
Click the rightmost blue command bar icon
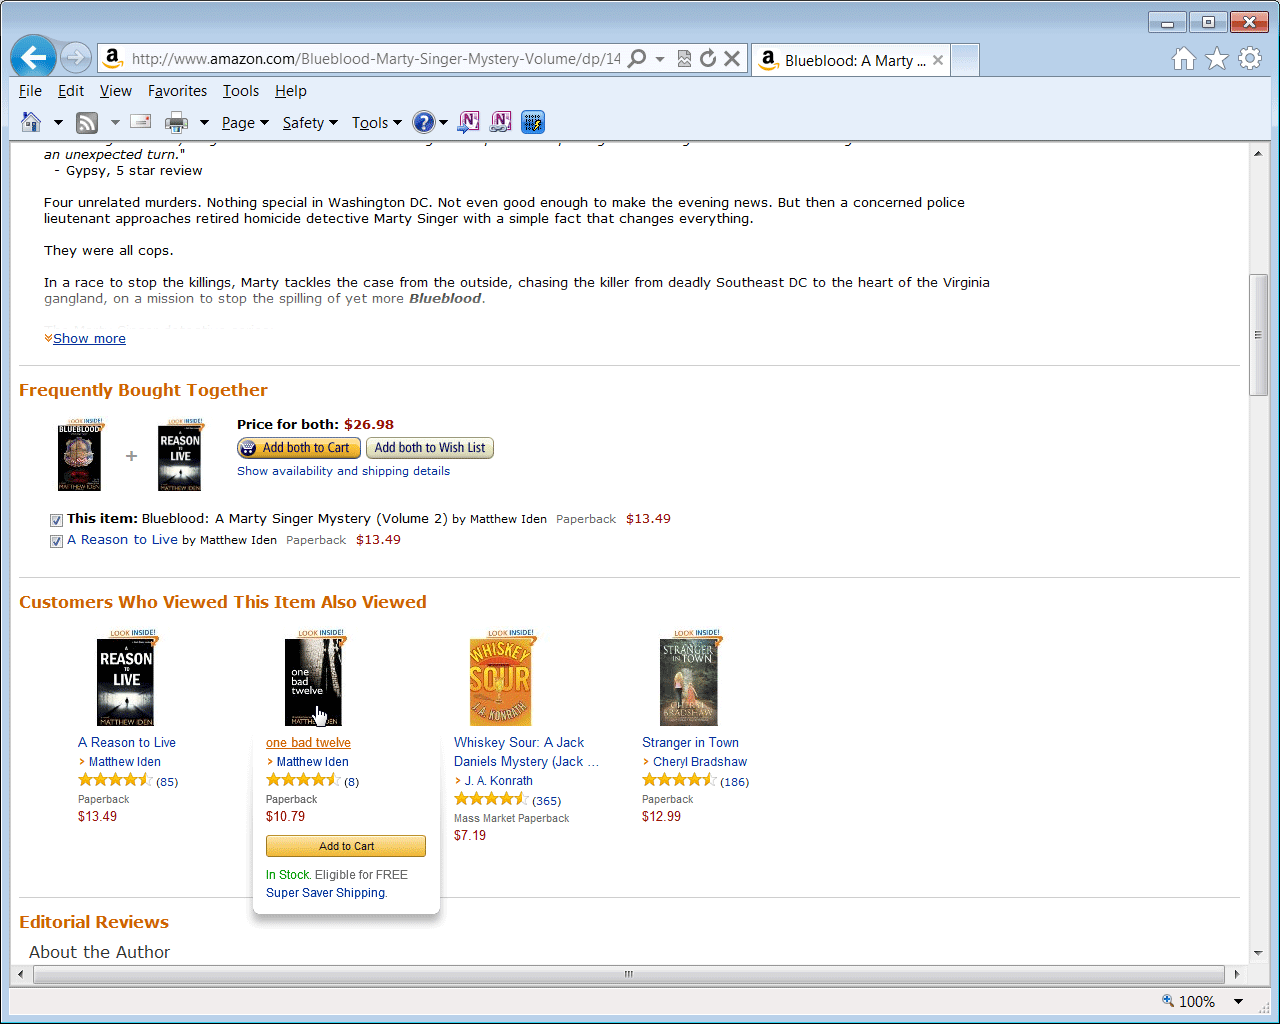click(533, 122)
